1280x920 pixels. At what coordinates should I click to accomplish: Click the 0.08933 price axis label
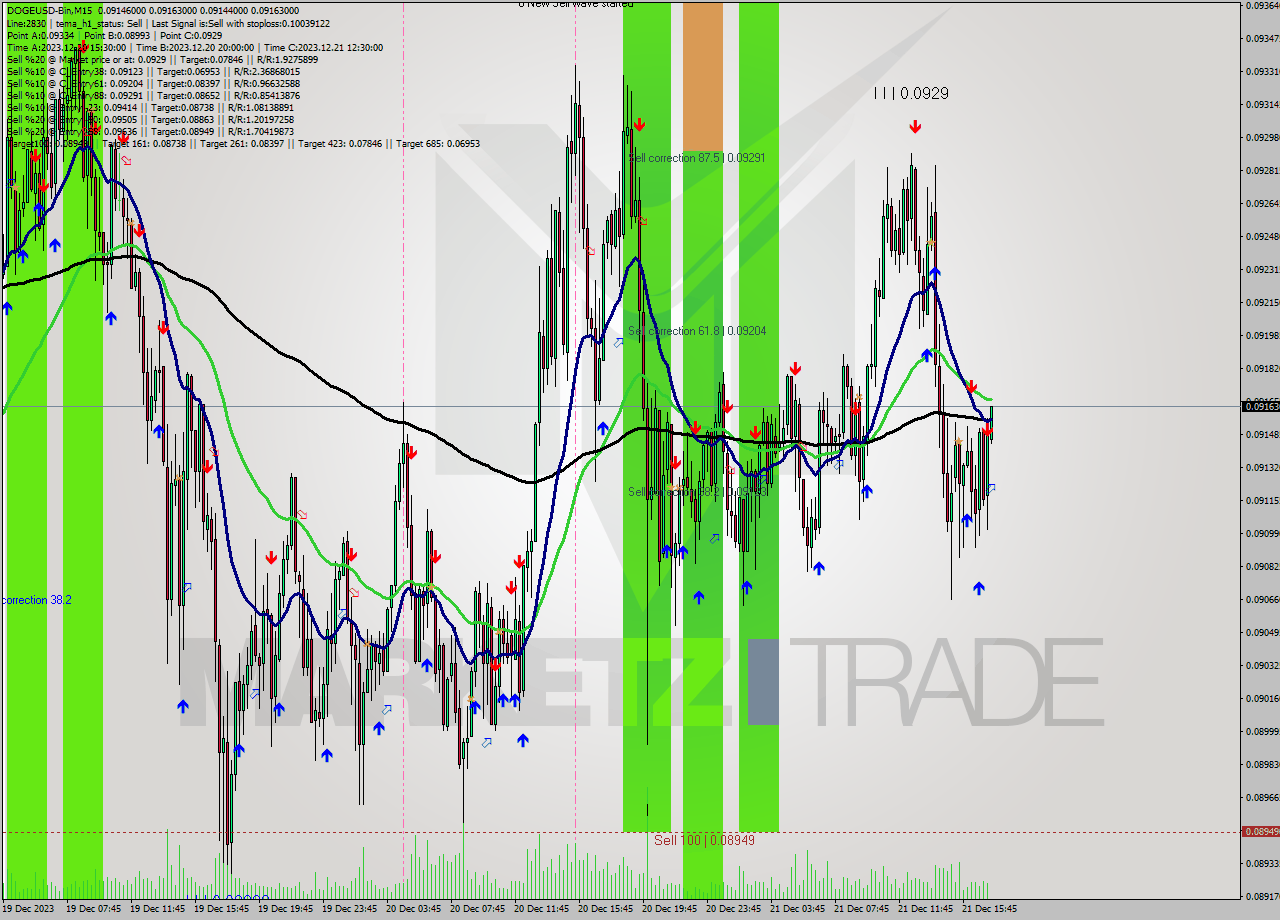[1262, 863]
